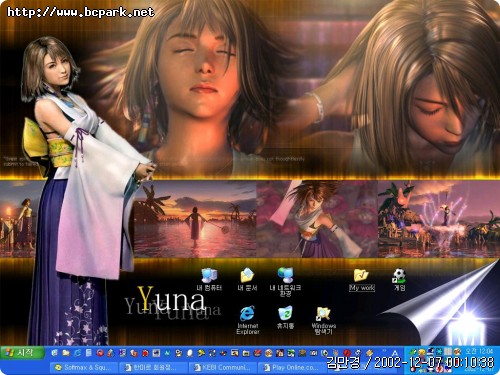500x375 pixels.
Task: Click yellow folder icon beside Show Desktop
Action: [66, 353]
